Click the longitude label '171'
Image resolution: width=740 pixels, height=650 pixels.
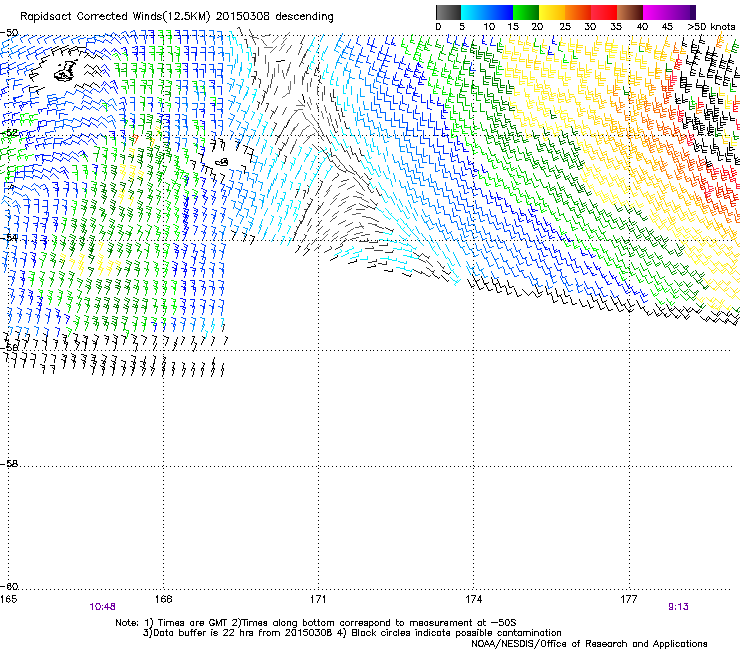(x=318, y=599)
